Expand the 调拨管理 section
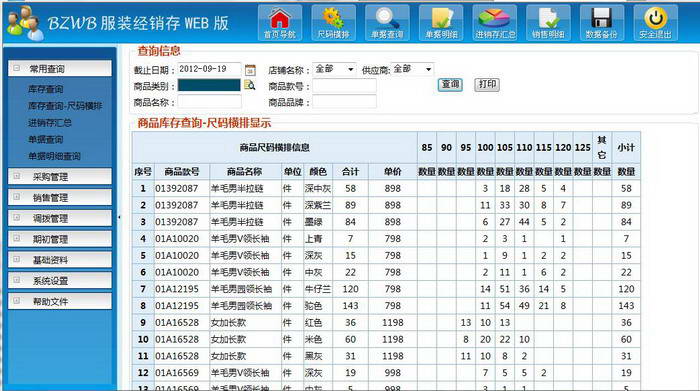700x391 pixels. [17, 218]
